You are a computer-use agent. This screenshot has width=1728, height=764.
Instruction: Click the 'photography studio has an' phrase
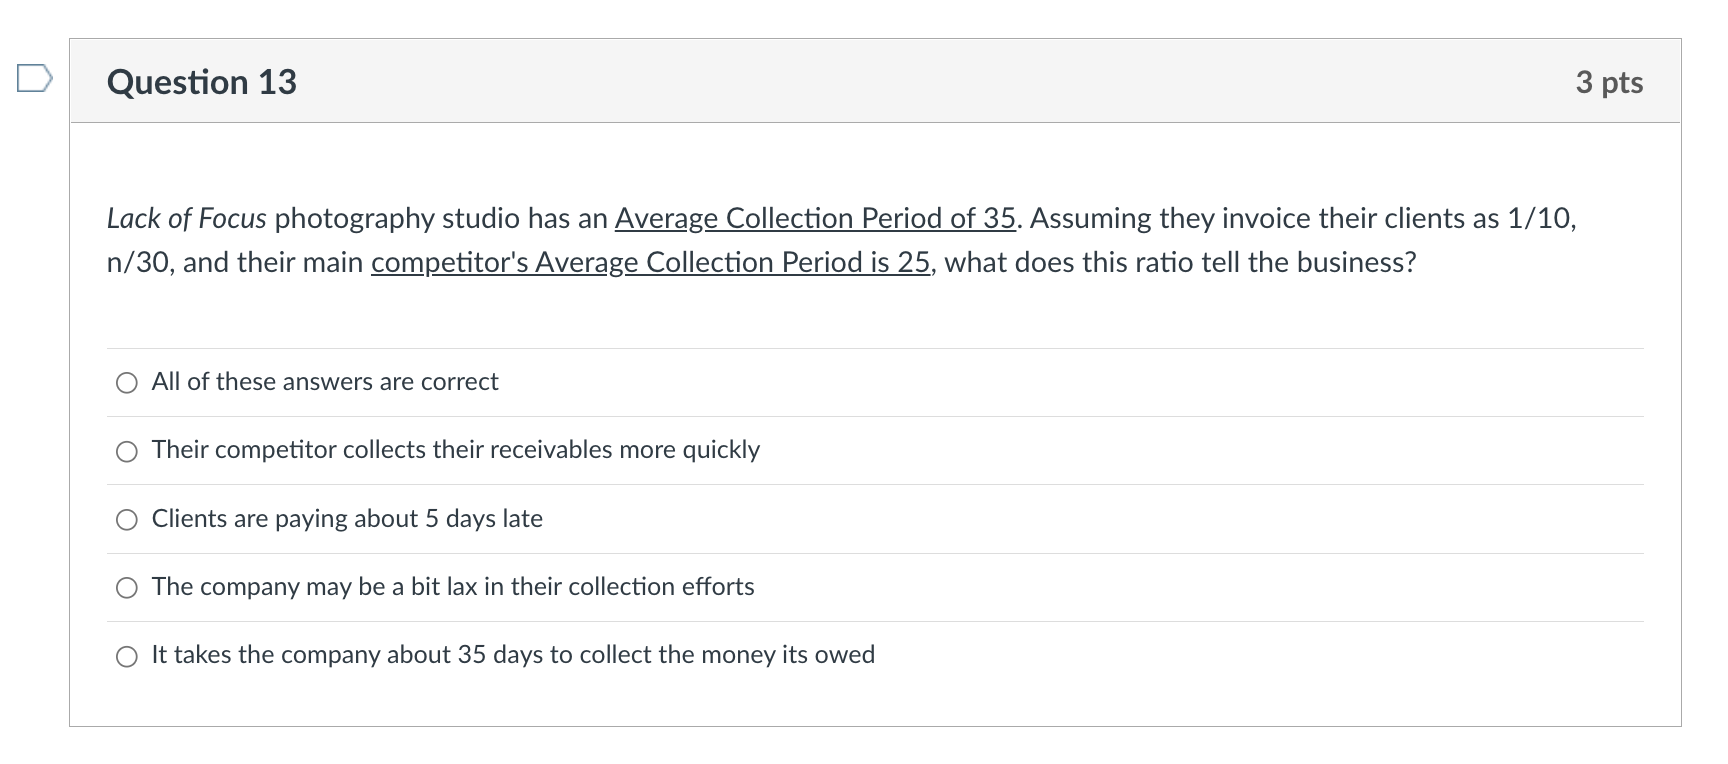coord(441,218)
